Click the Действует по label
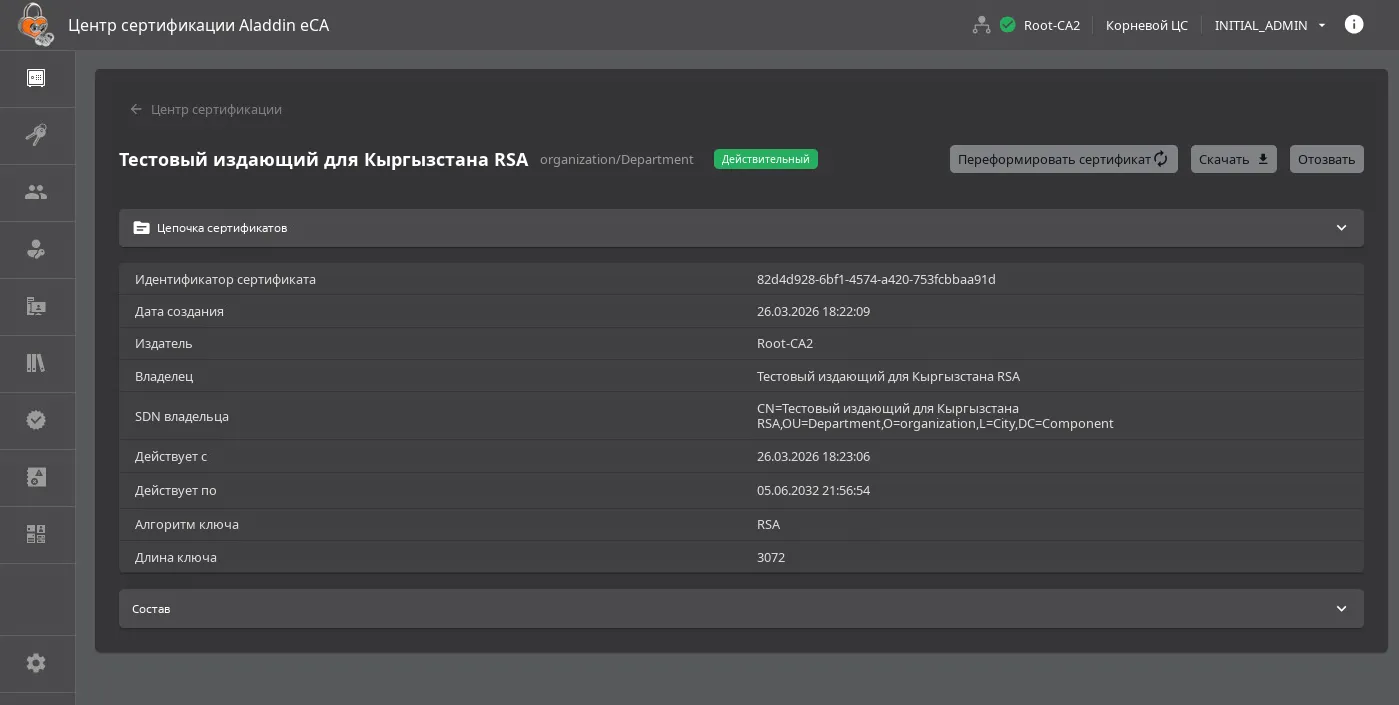 176,490
